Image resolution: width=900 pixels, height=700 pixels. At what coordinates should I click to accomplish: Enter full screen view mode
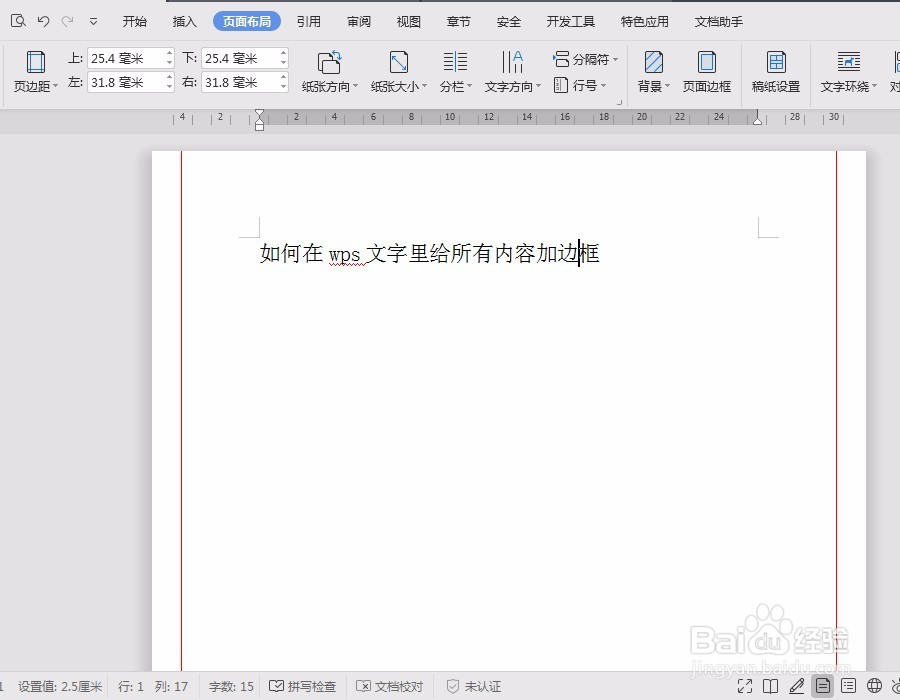[x=745, y=686]
